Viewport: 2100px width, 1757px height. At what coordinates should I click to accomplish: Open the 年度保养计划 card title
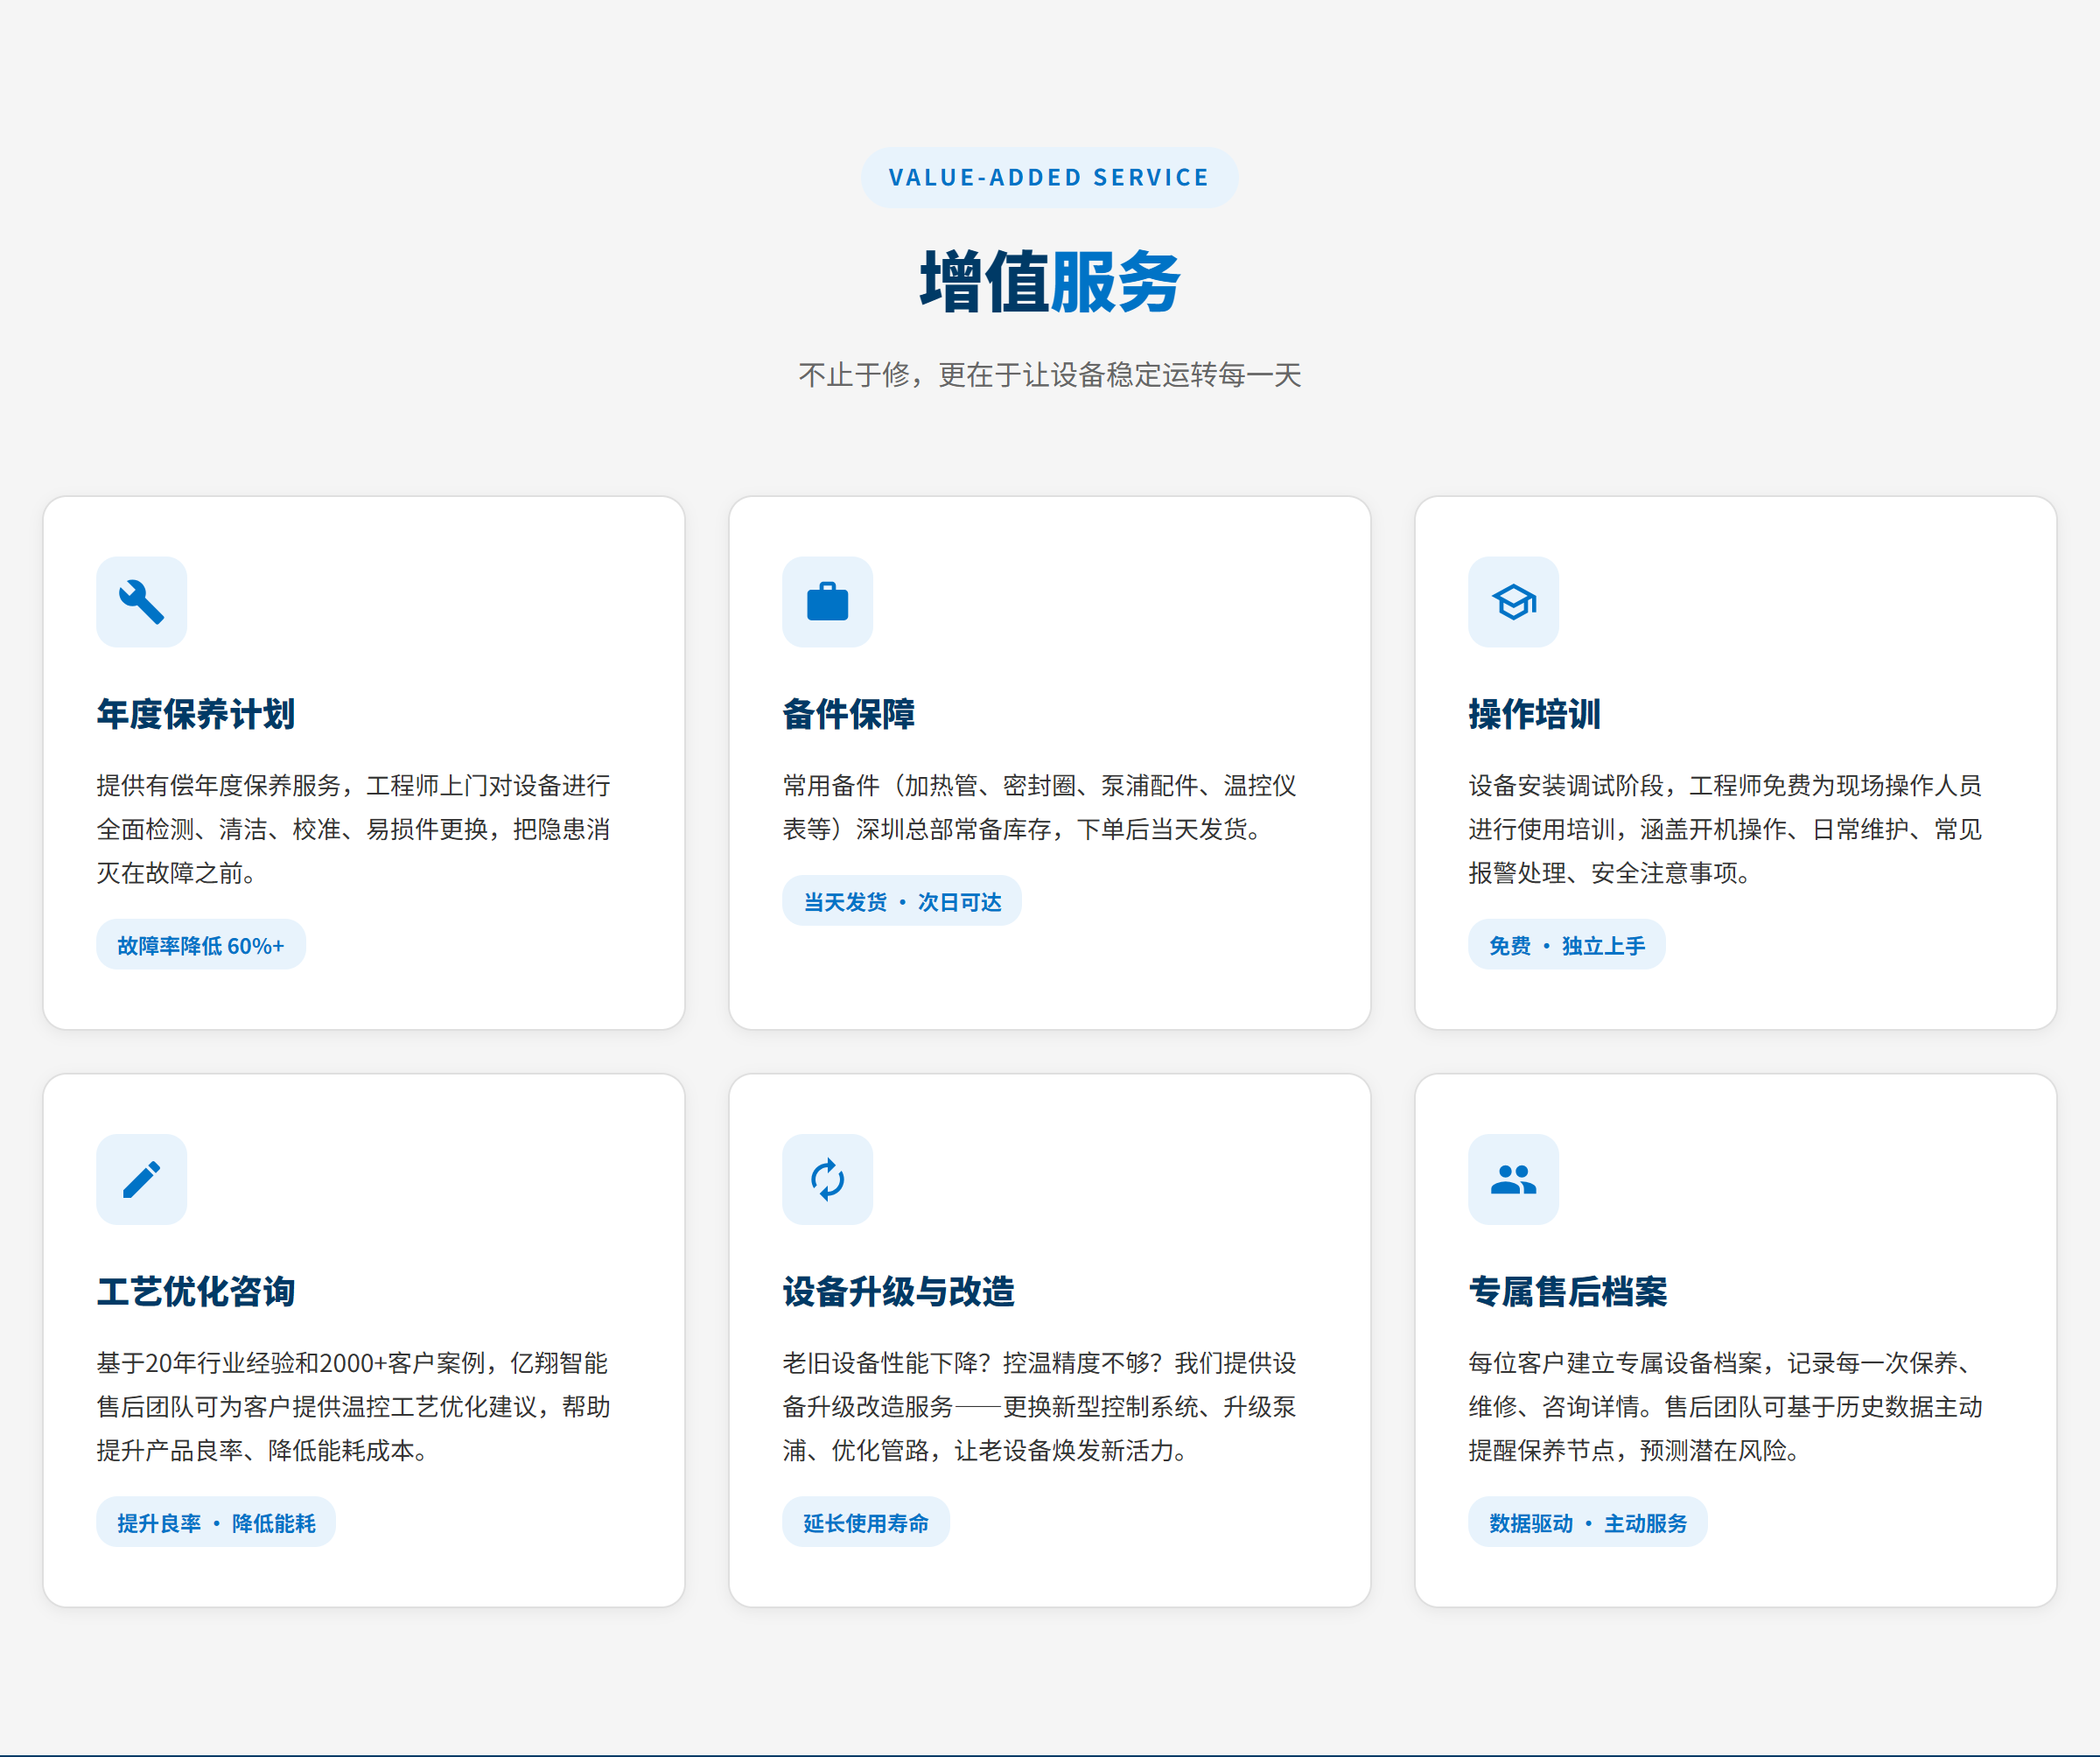tap(196, 714)
